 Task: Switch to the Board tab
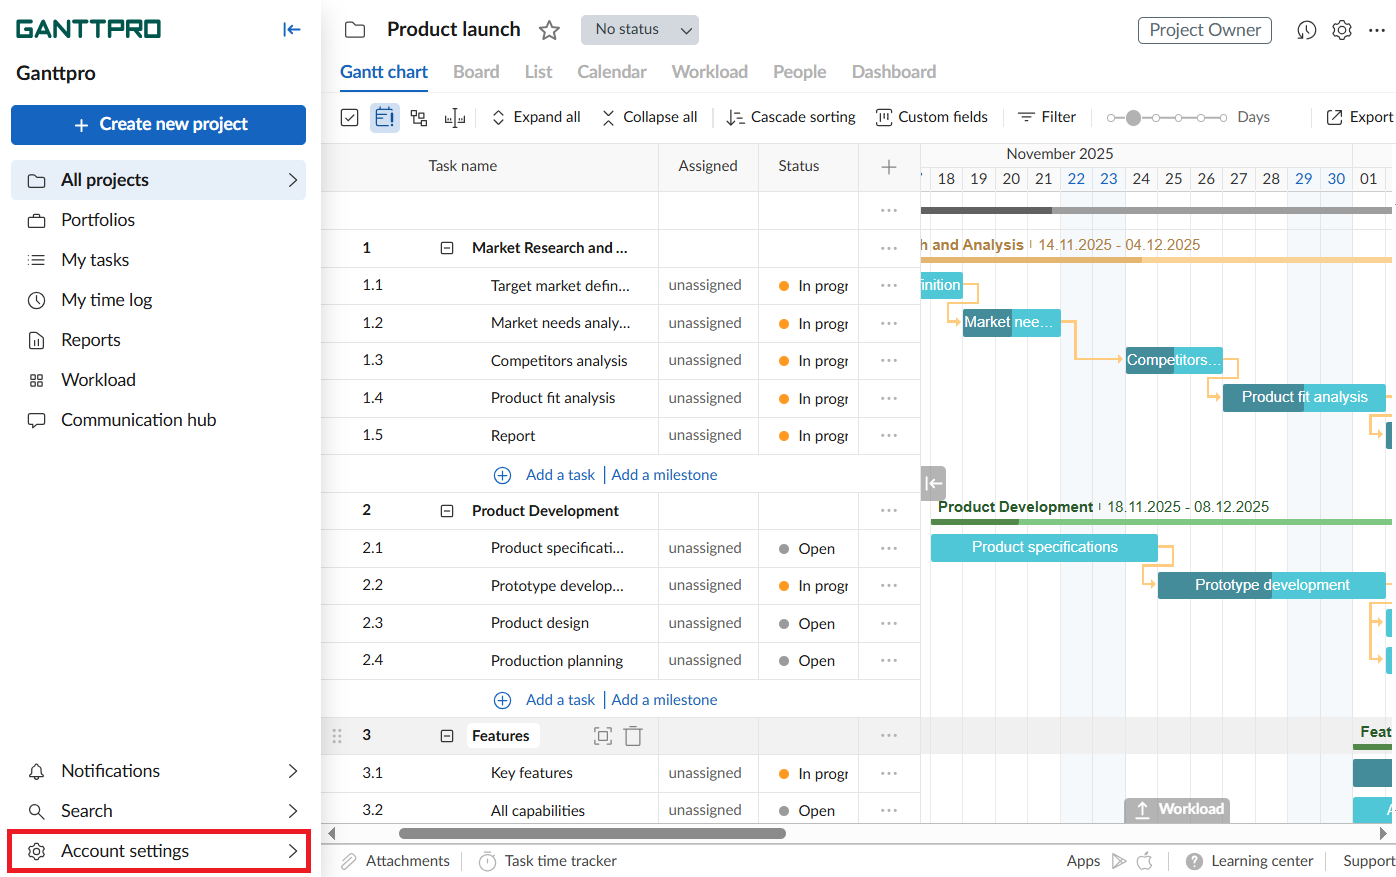(475, 72)
